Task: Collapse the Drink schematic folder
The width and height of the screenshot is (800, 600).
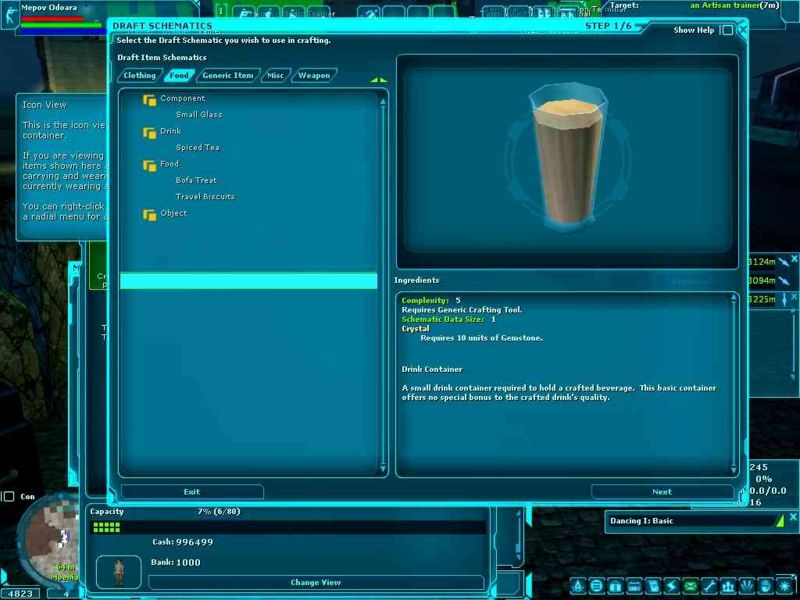Action: (149, 132)
